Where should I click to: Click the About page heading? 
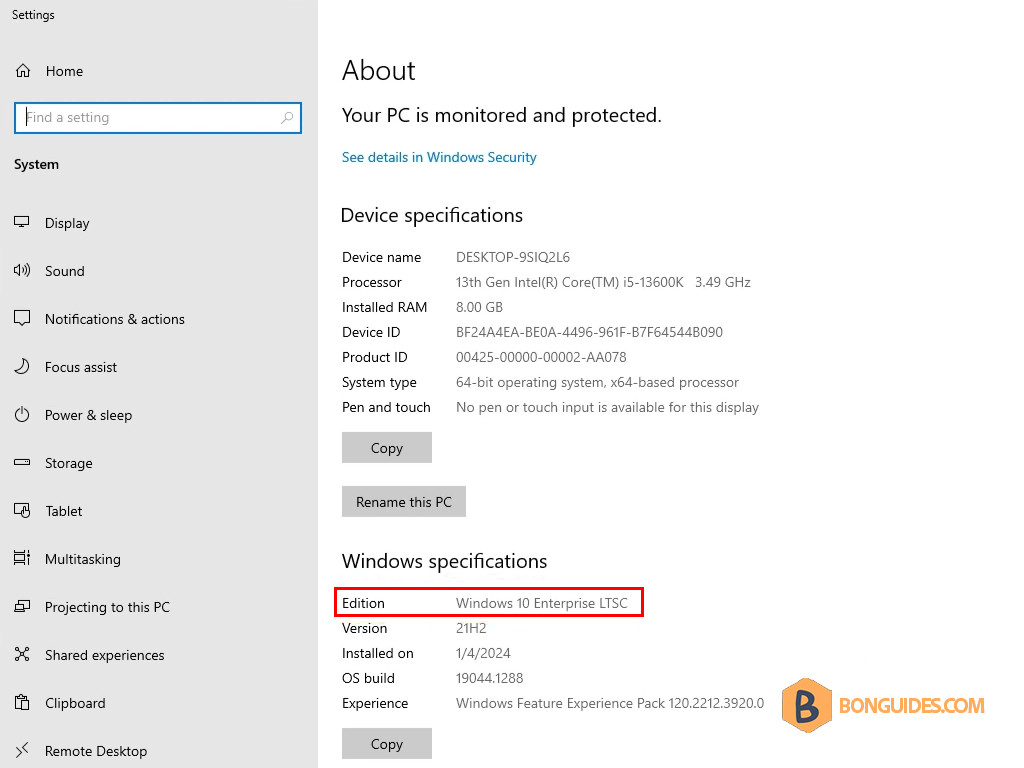[379, 71]
